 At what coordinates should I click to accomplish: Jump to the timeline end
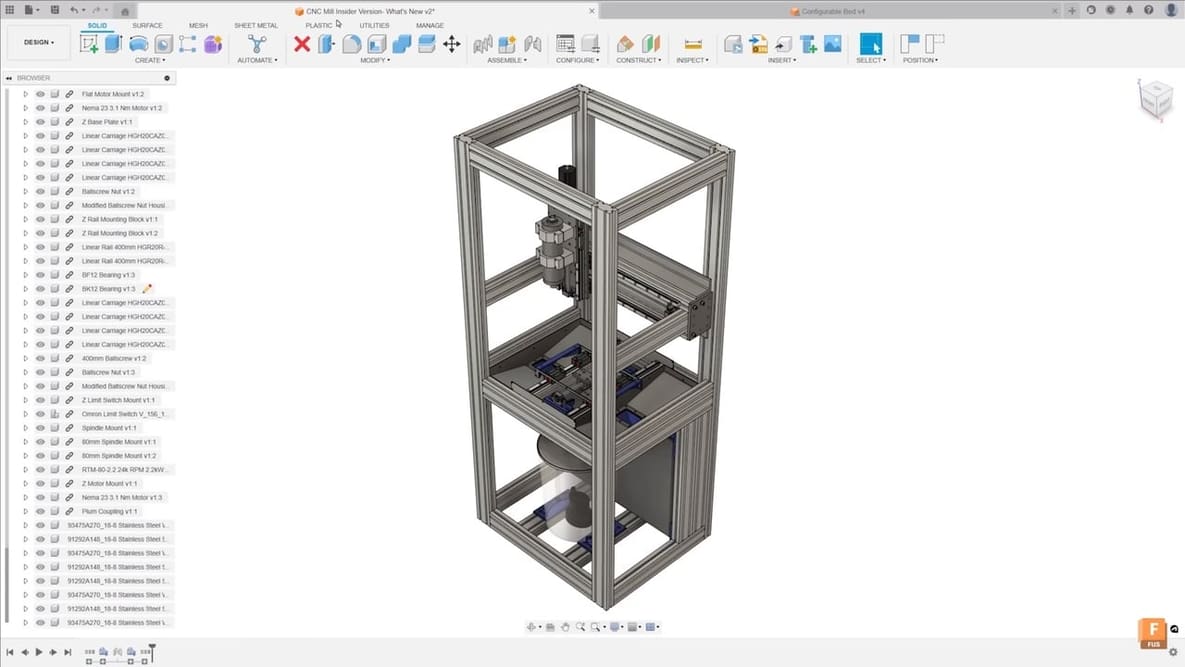[x=67, y=652]
